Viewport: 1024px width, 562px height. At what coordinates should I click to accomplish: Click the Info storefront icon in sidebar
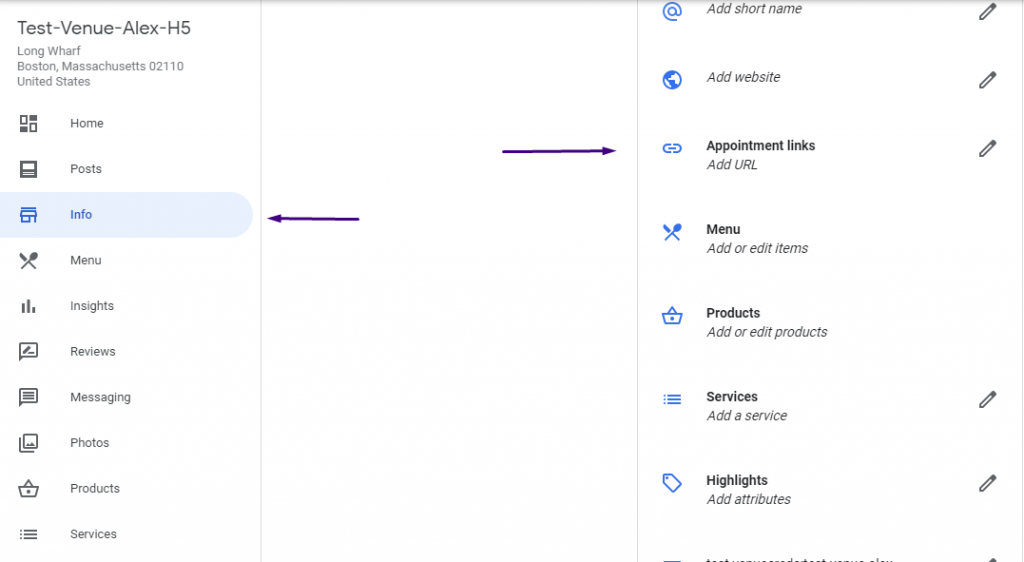click(x=28, y=215)
